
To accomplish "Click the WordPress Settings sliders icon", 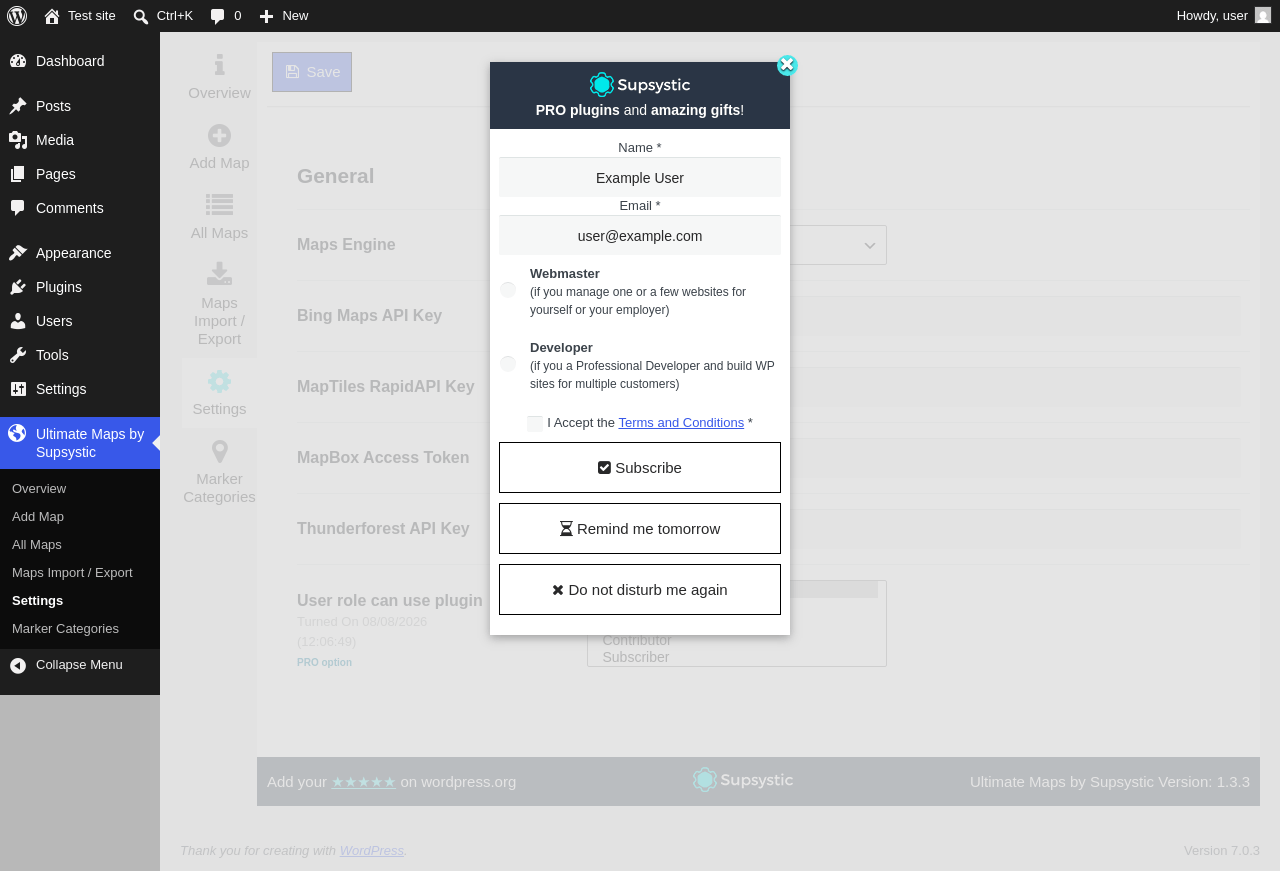I will (x=18, y=389).
